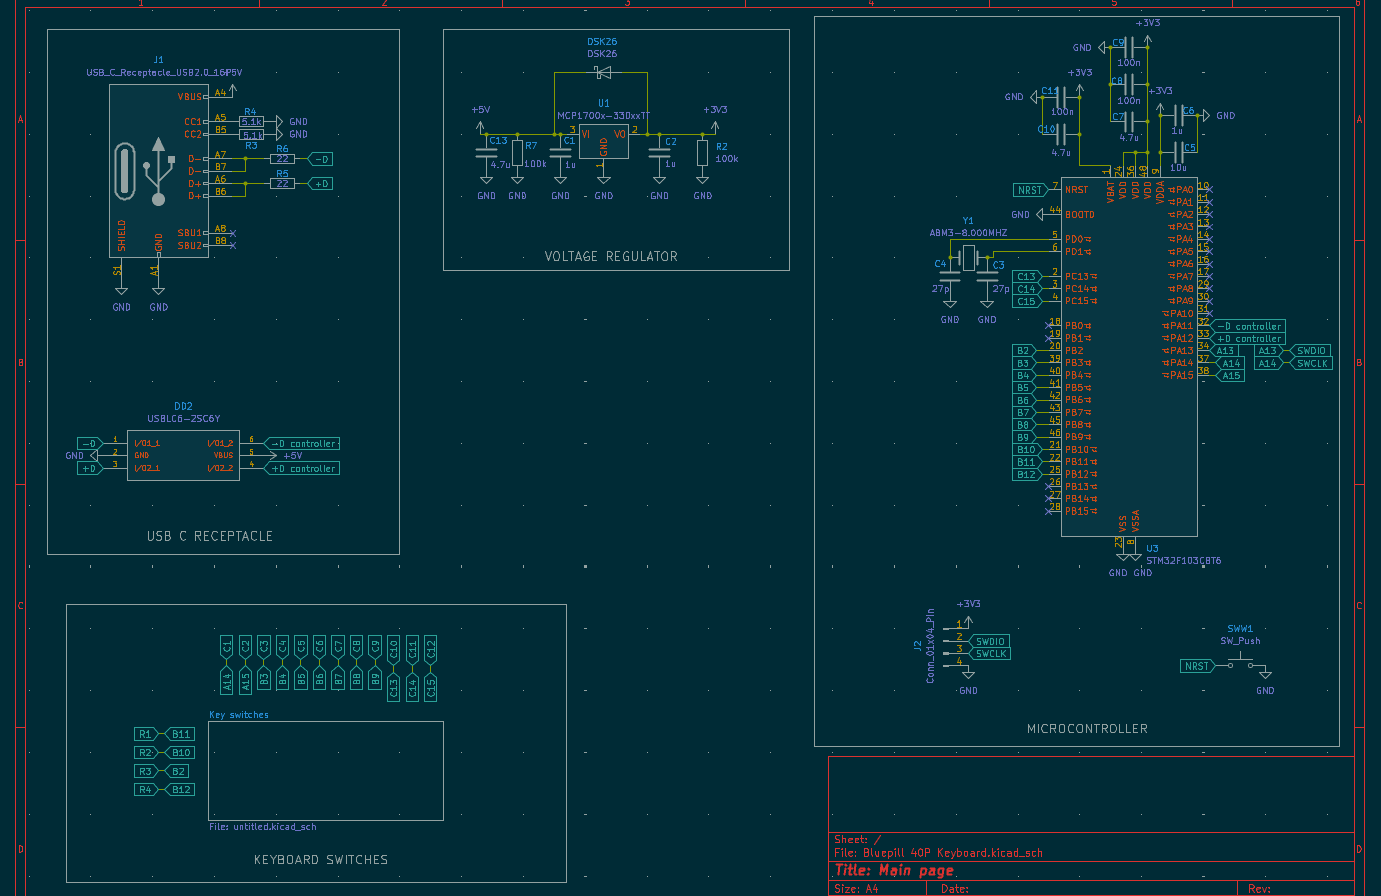The image size is (1381, 896).
Task: Click the Y1 crystal oscillator symbol
Action: pos(968,258)
